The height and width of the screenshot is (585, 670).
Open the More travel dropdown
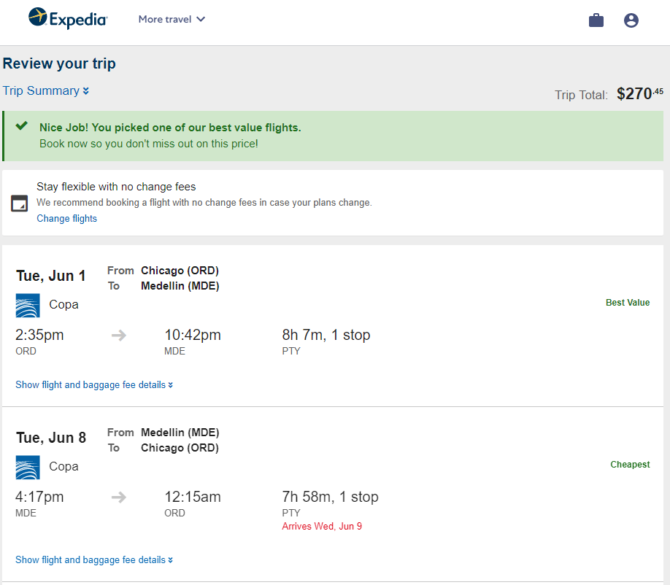pyautogui.click(x=172, y=19)
